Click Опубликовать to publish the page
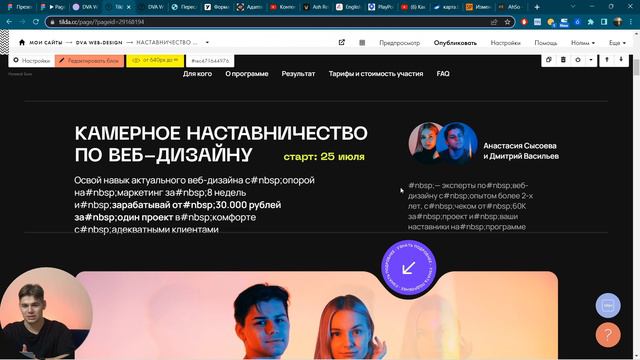 (455, 42)
